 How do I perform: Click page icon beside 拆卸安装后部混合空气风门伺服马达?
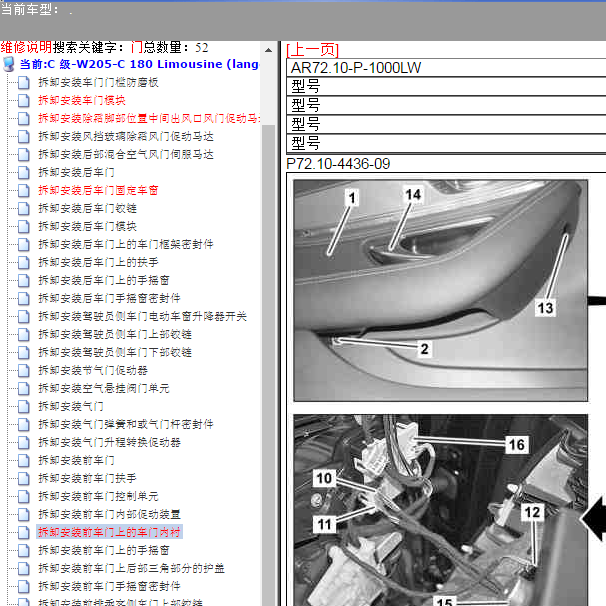24,154
